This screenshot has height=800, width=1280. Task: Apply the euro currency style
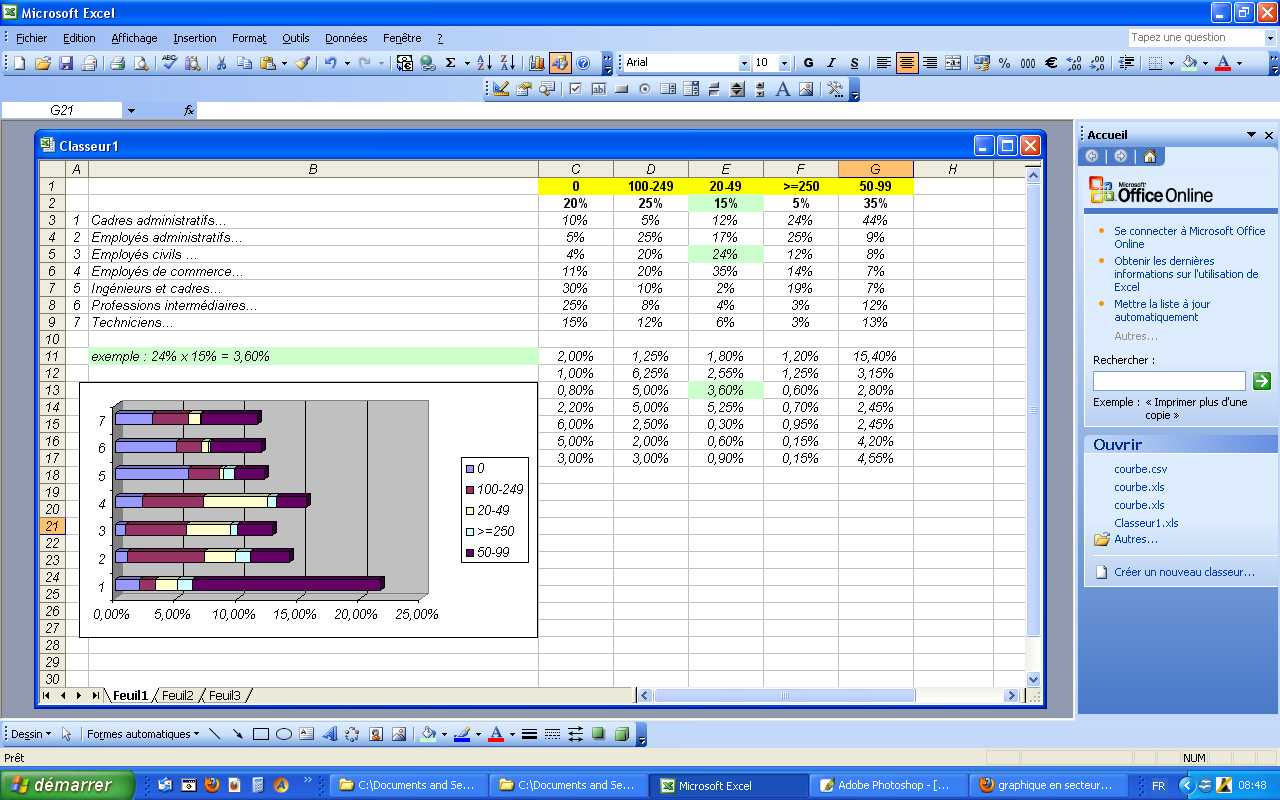point(1051,63)
